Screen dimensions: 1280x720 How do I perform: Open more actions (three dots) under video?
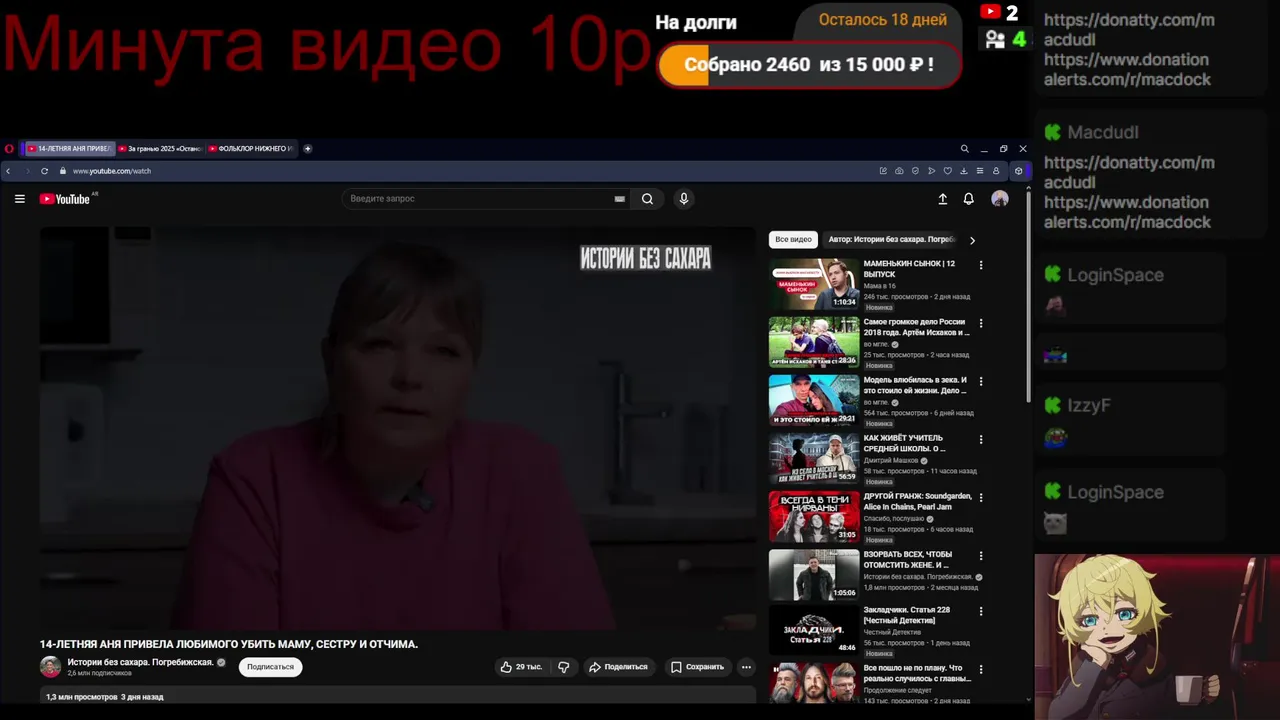click(745, 667)
